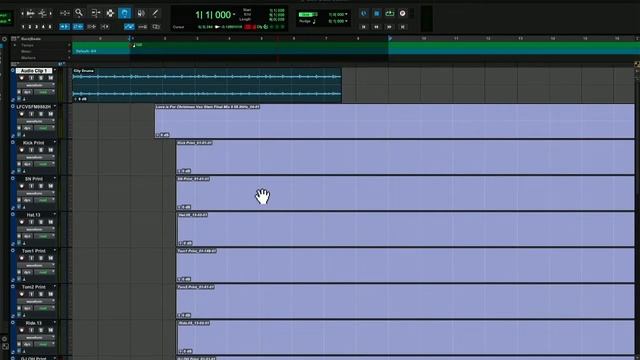Viewport: 640px width, 360px height.
Task: Recall zoom preset 5
Action: coord(50,27)
